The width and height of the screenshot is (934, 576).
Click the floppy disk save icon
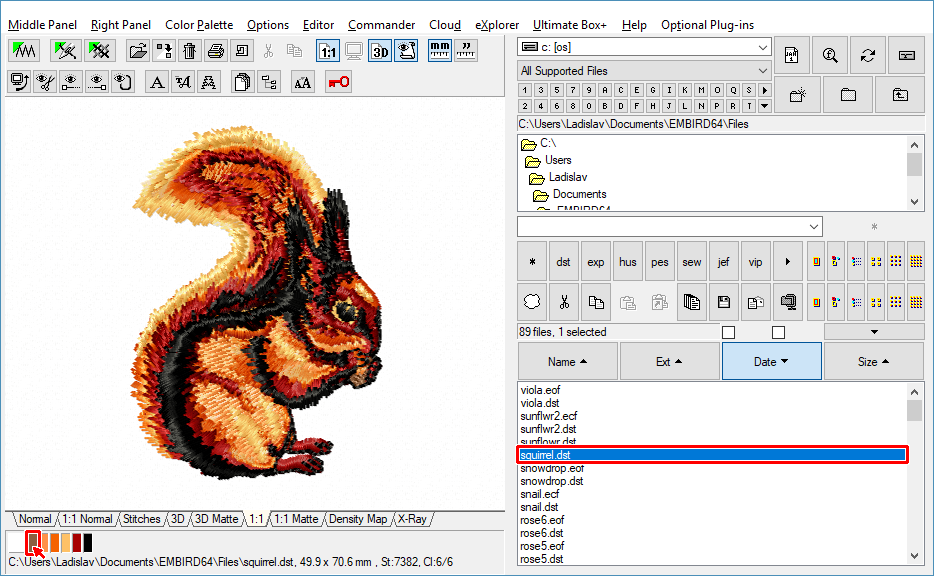point(724,301)
